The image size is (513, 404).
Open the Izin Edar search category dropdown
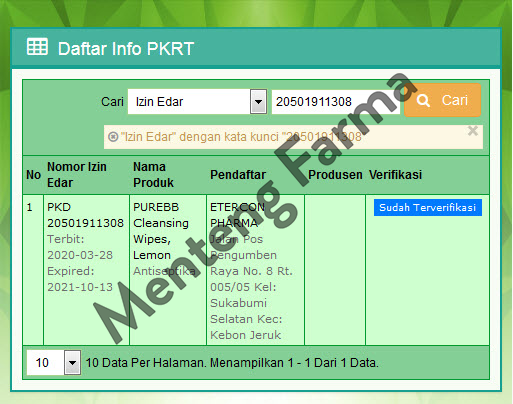(197, 102)
